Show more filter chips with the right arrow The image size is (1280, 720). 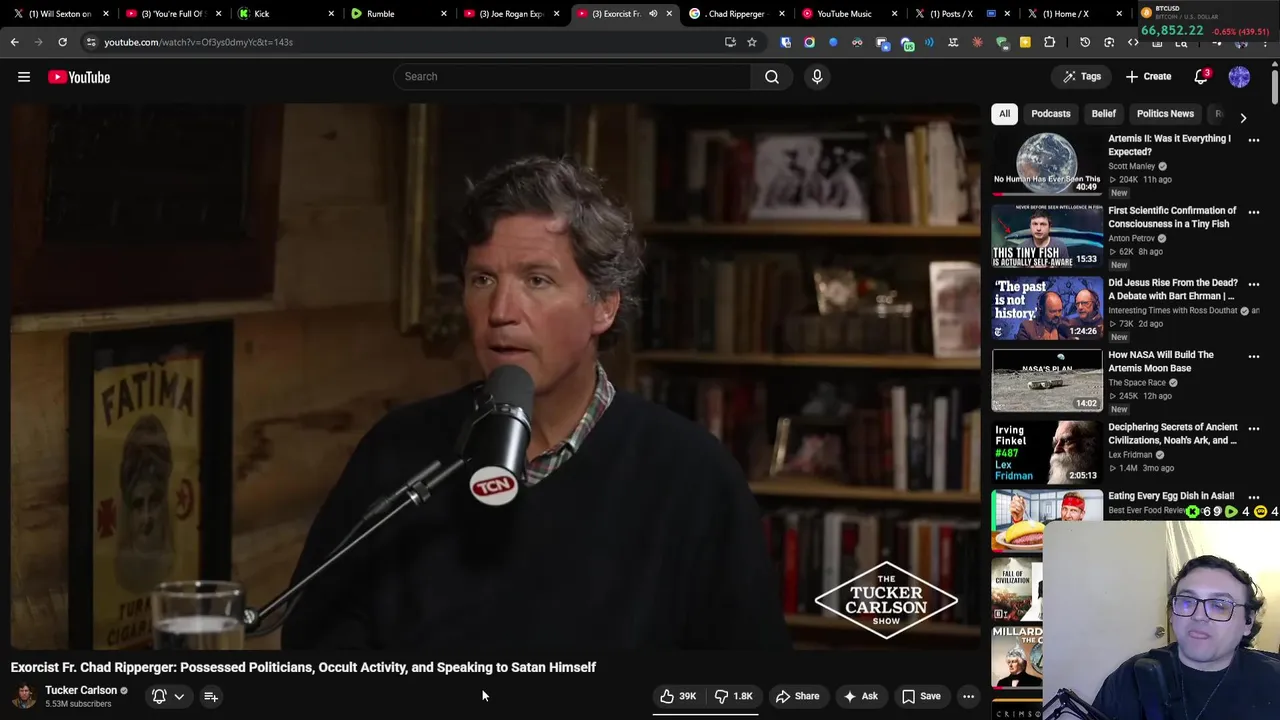(x=1243, y=117)
